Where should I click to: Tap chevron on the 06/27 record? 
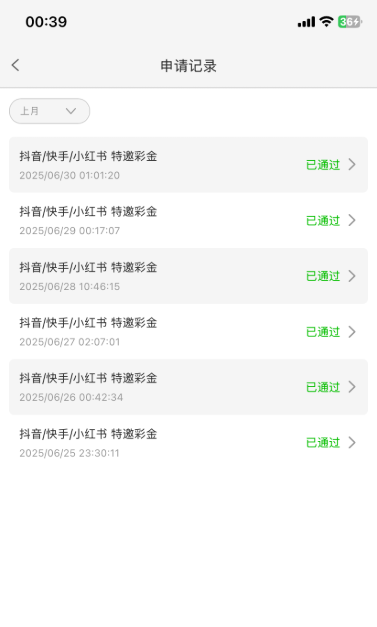[352, 331]
